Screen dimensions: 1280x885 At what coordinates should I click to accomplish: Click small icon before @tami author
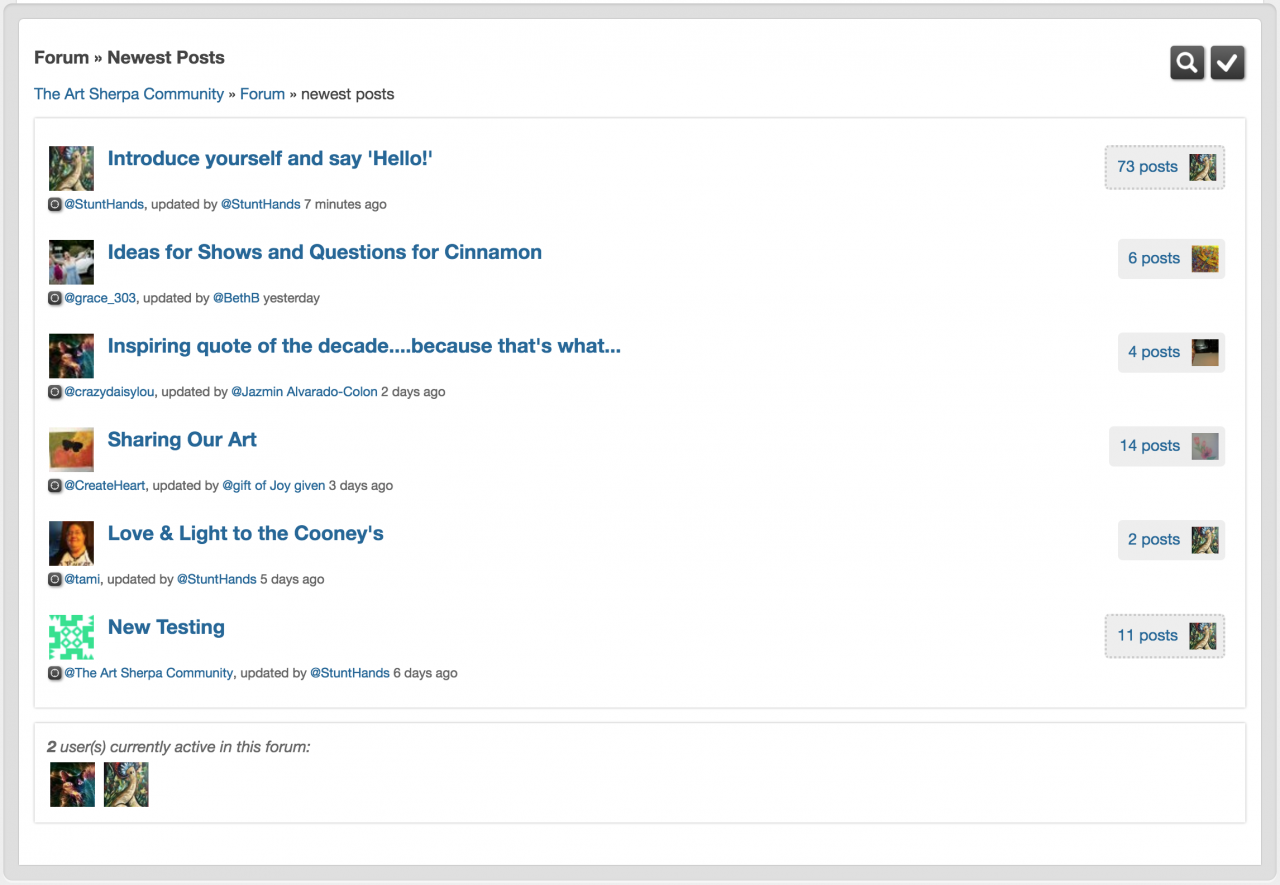pos(55,579)
